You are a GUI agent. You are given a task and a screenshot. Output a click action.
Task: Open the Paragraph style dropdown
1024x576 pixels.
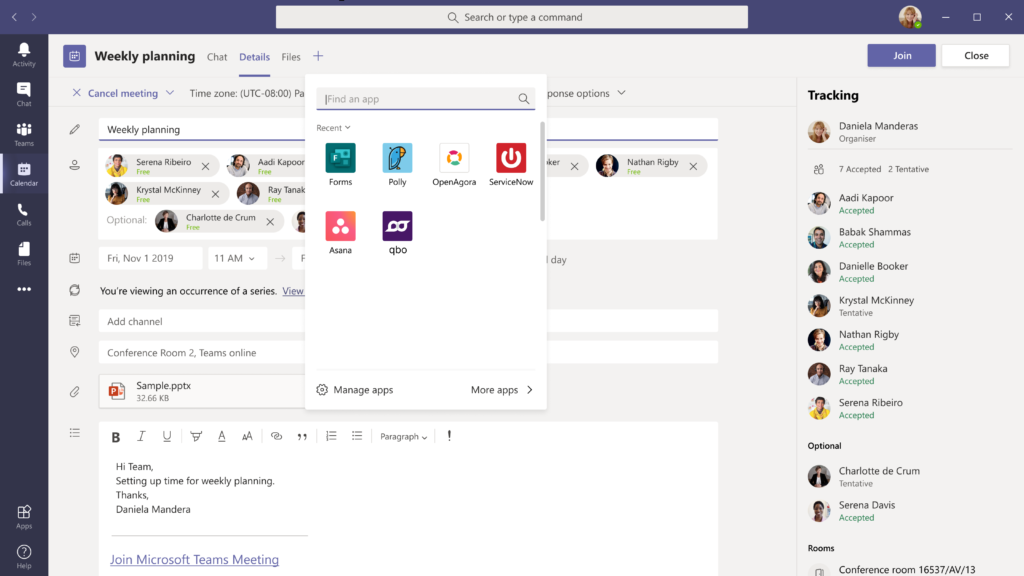(x=403, y=437)
